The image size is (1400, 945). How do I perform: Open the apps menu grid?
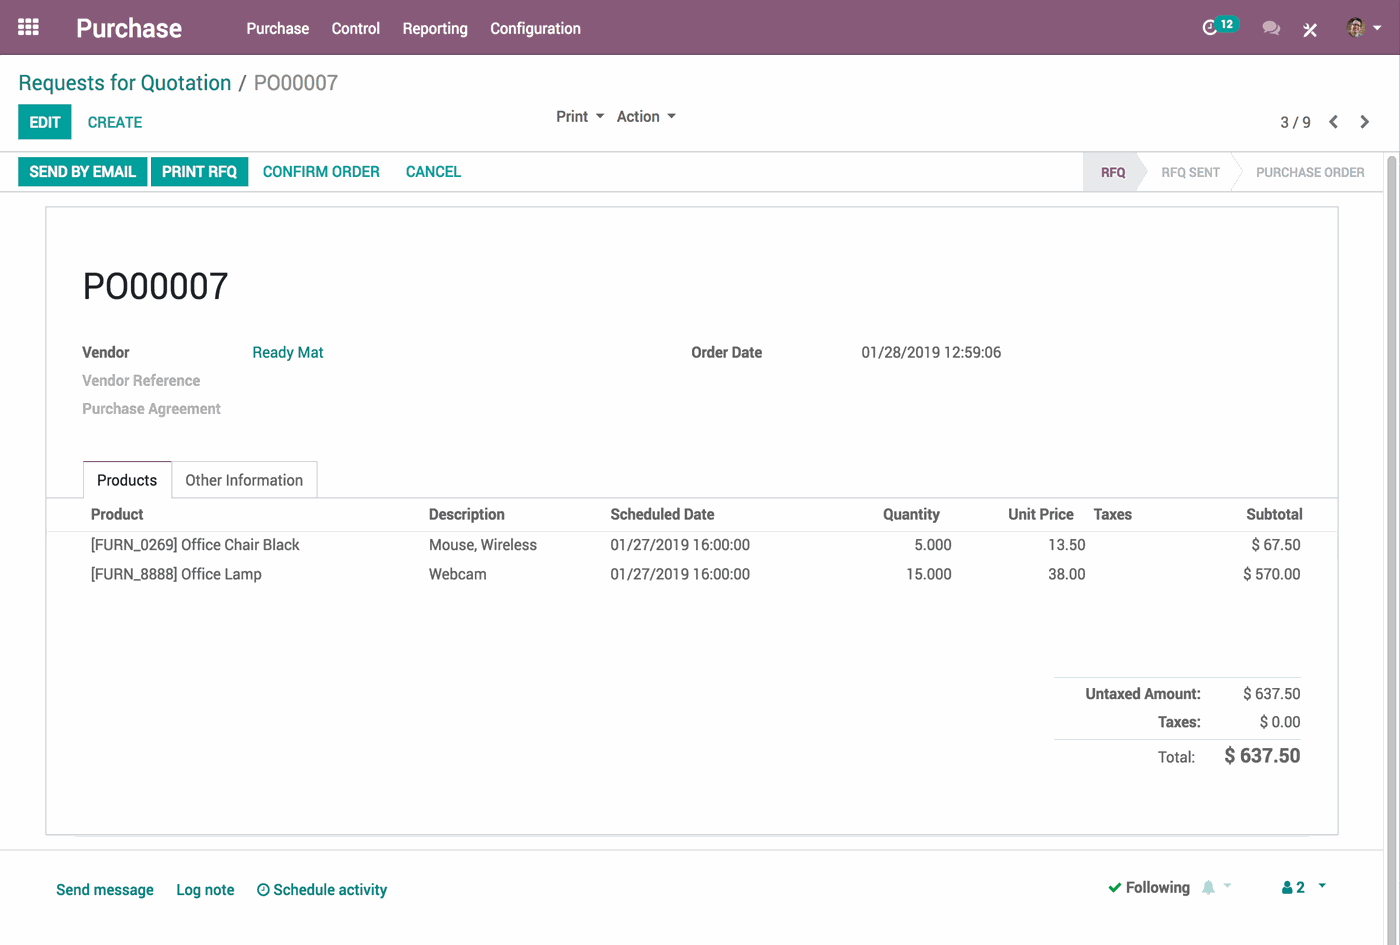pyautogui.click(x=27, y=27)
